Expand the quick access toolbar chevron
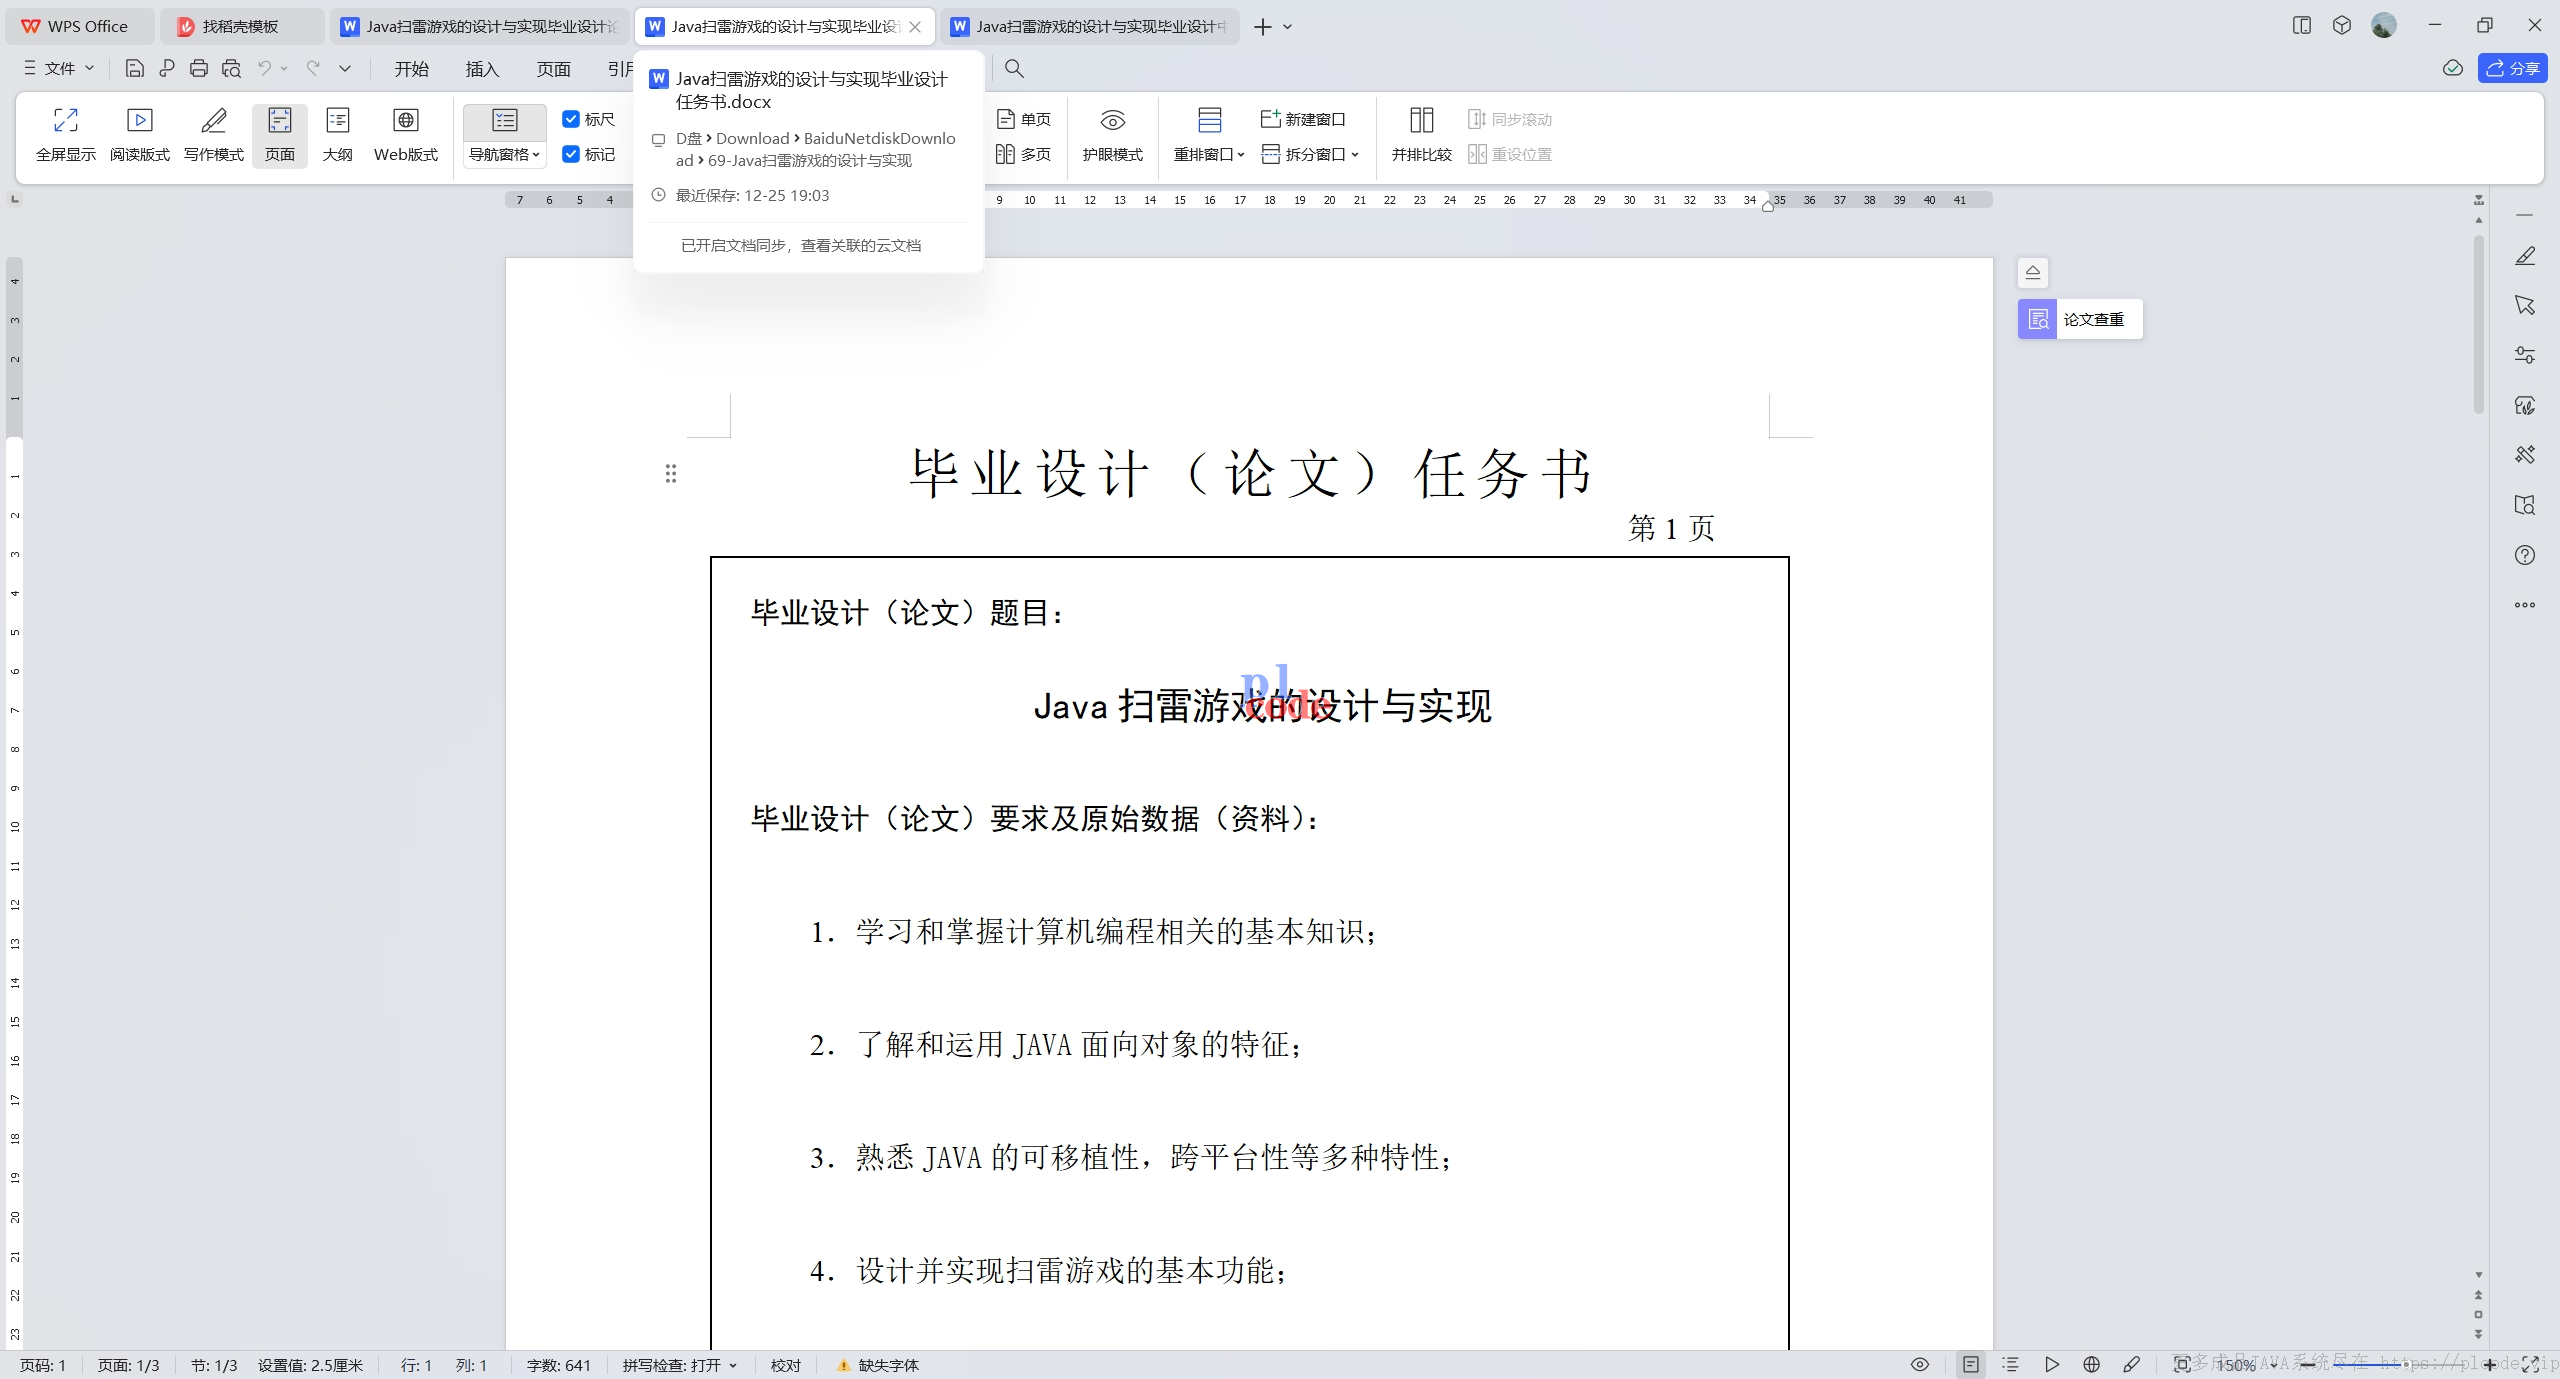The width and height of the screenshot is (2560, 1379). tap(345, 68)
